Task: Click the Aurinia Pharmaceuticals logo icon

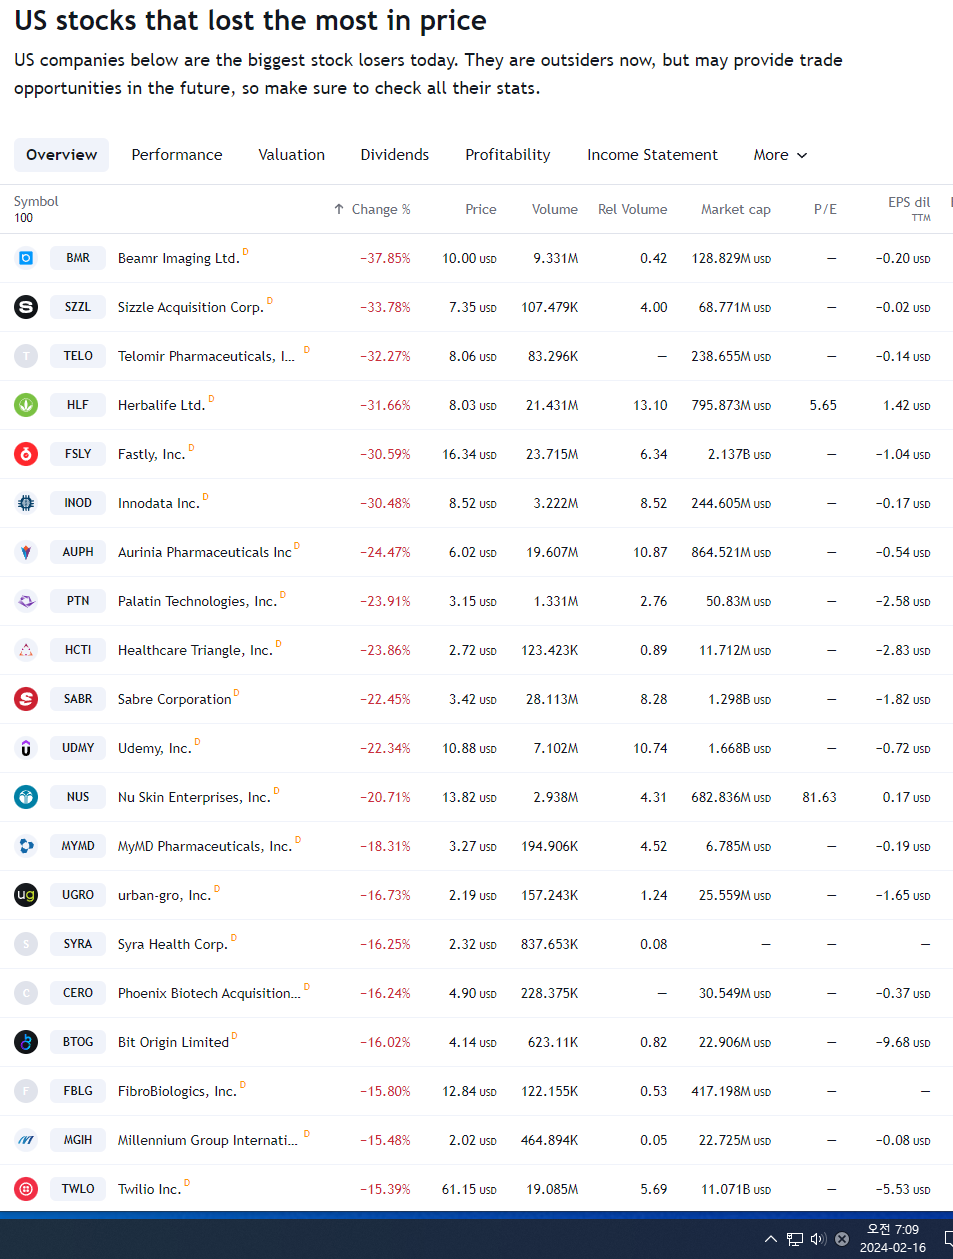Action: (x=26, y=552)
